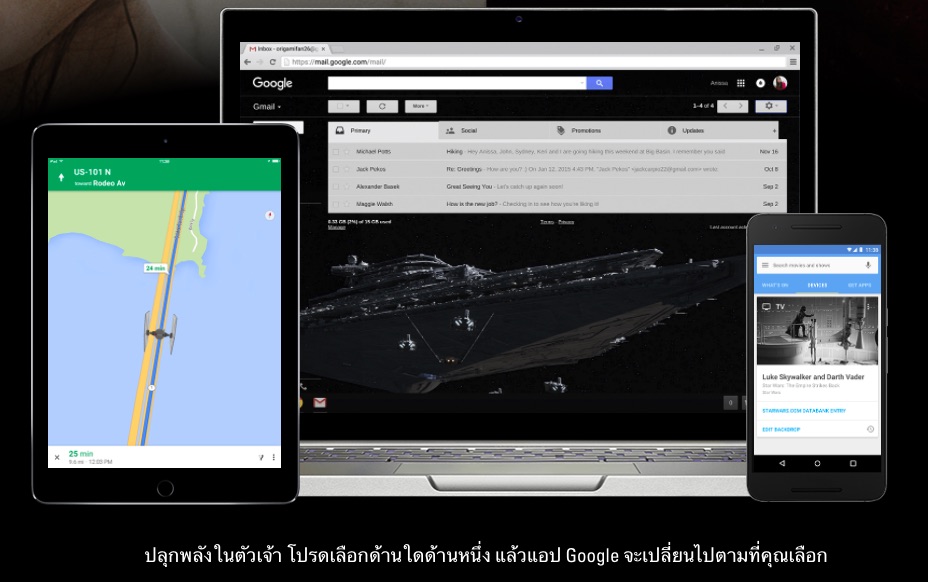Open the settings gear dropdown
Screen dimensions: 928x582
pos(771,106)
